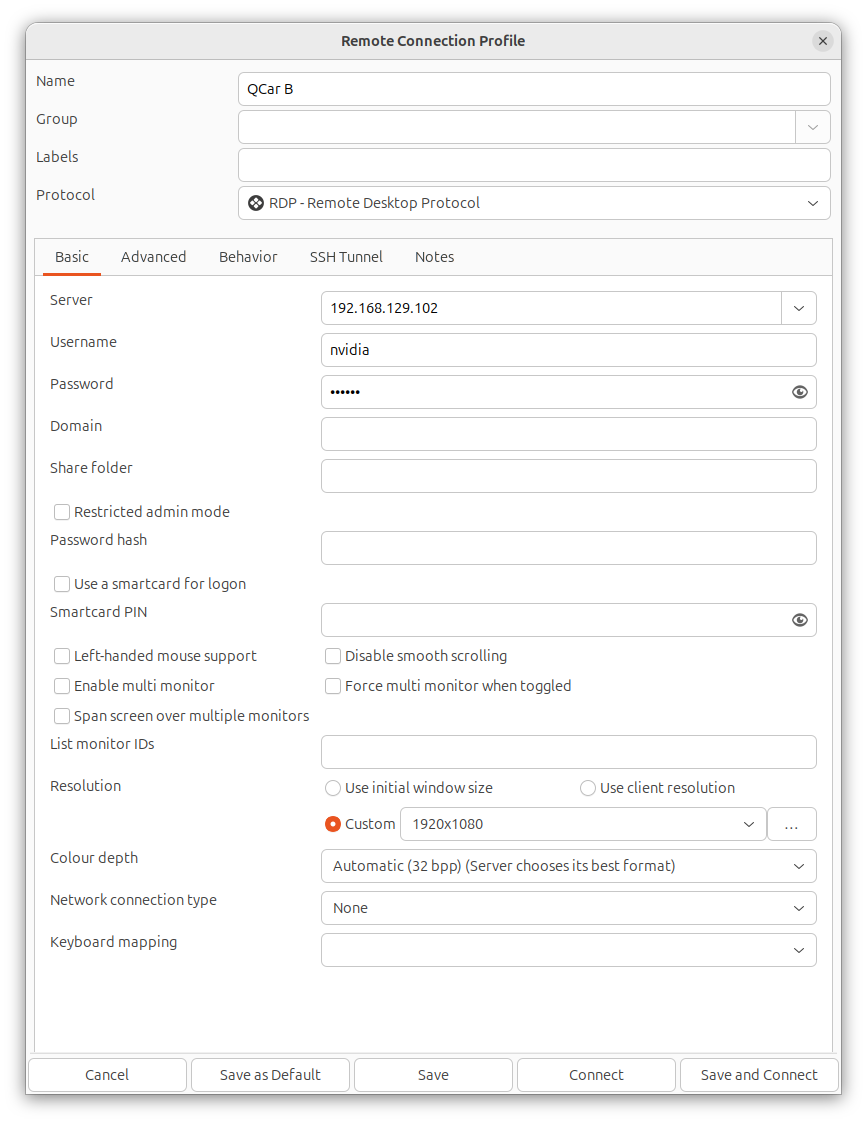Image resolution: width=867 pixels, height=1123 pixels.
Task: Go to the SSH Tunnel tab
Action: click(346, 257)
